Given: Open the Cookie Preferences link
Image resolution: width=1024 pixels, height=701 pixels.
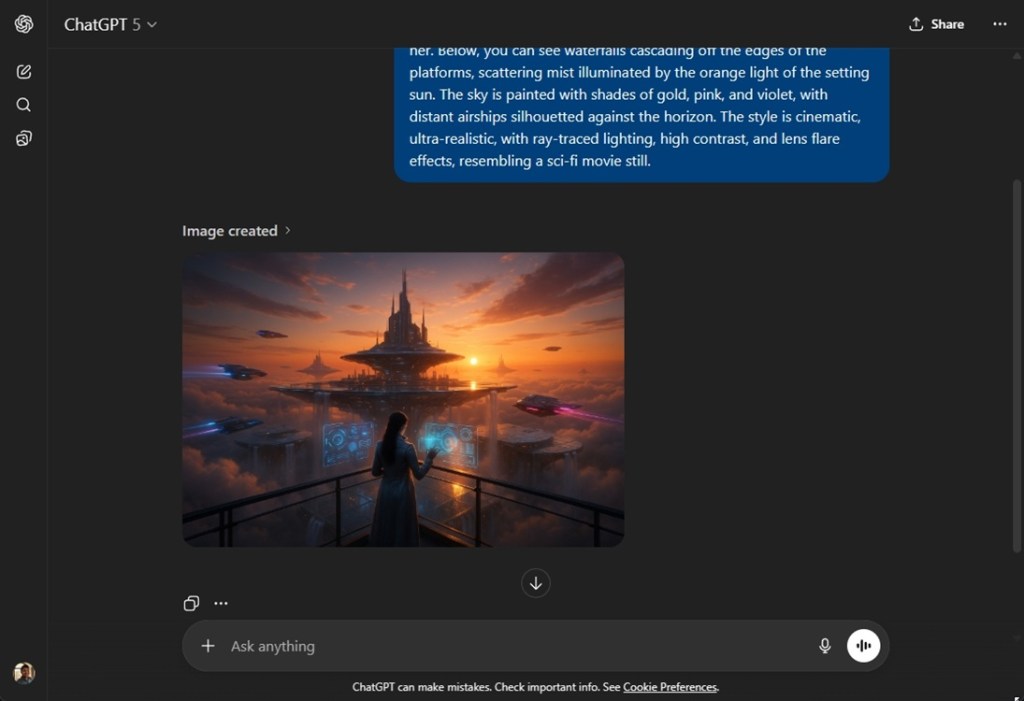Looking at the screenshot, I should [670, 687].
